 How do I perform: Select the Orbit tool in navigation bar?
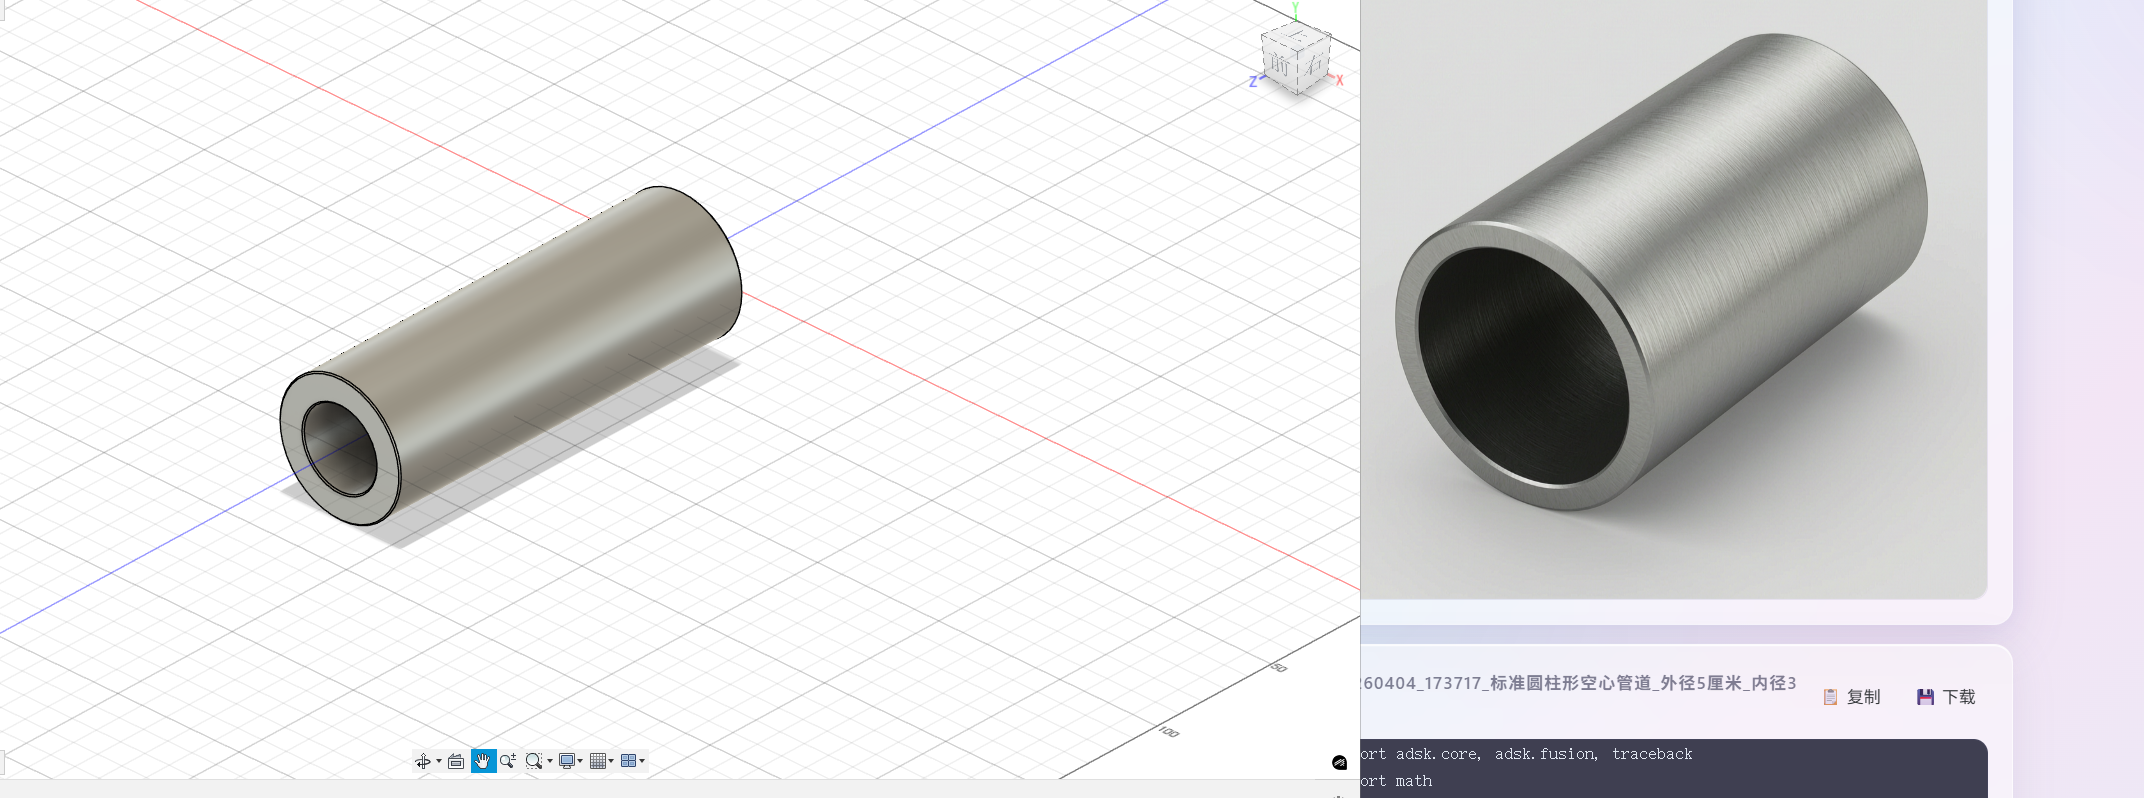coord(422,761)
